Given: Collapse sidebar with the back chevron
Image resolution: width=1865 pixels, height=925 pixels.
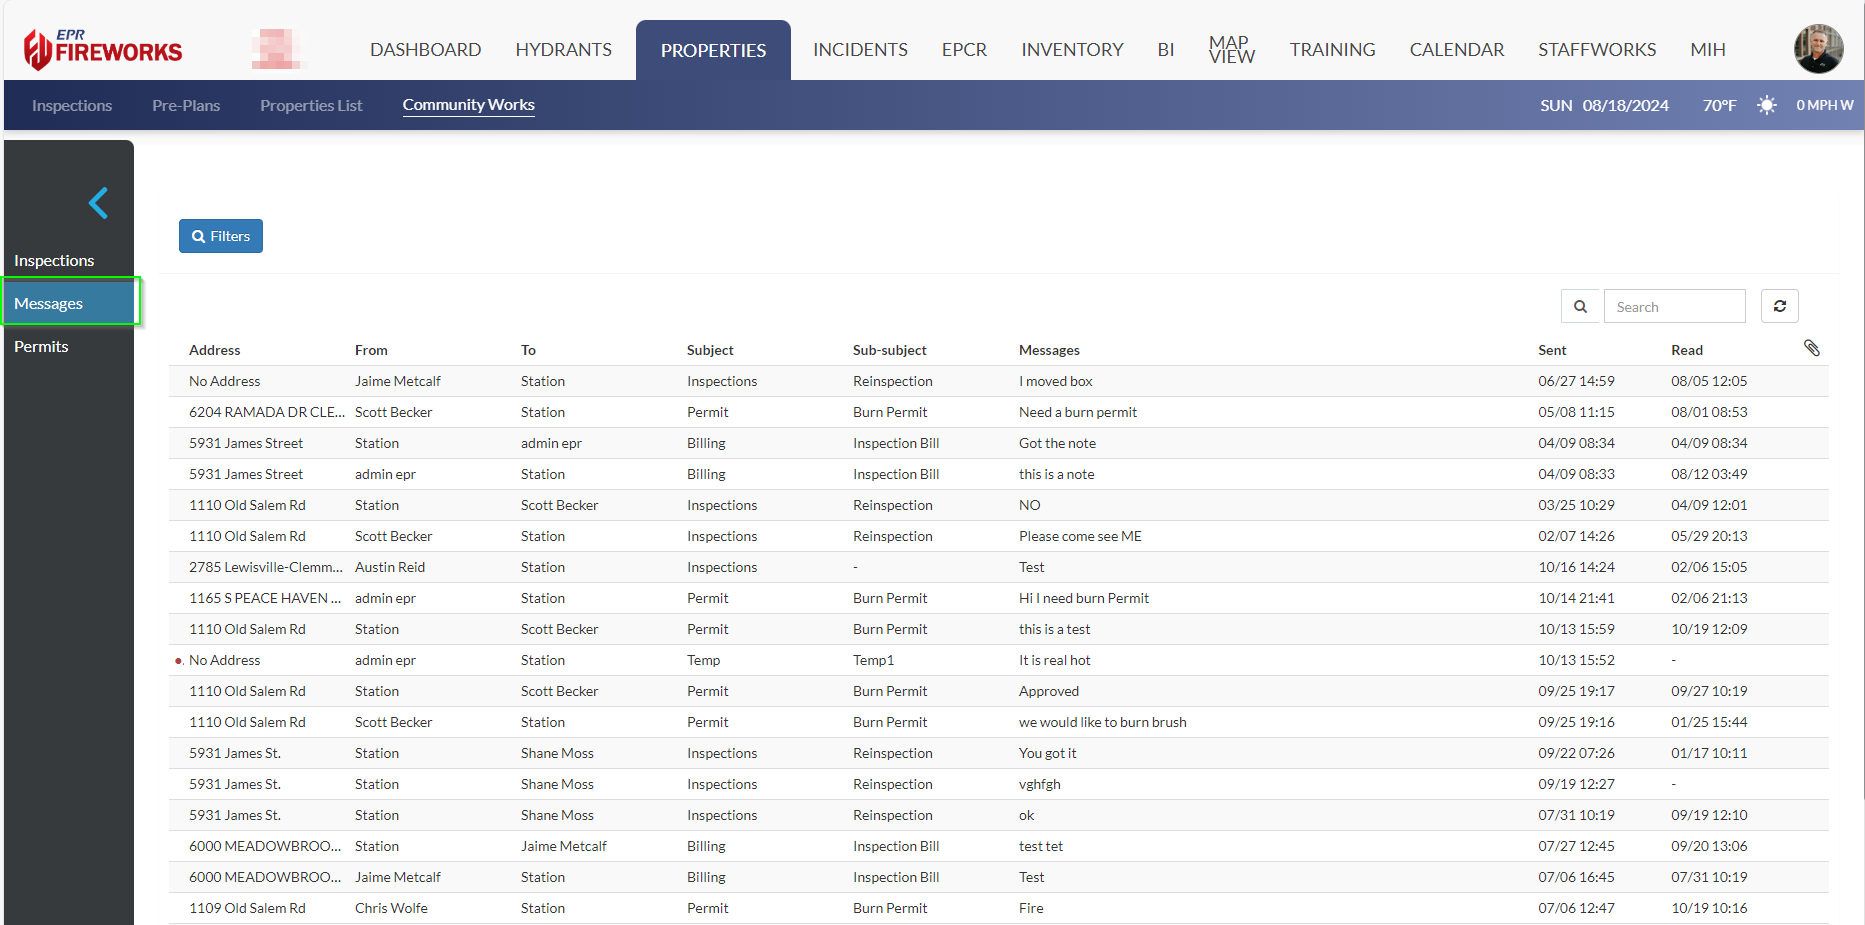Looking at the screenshot, I should coord(98,203).
